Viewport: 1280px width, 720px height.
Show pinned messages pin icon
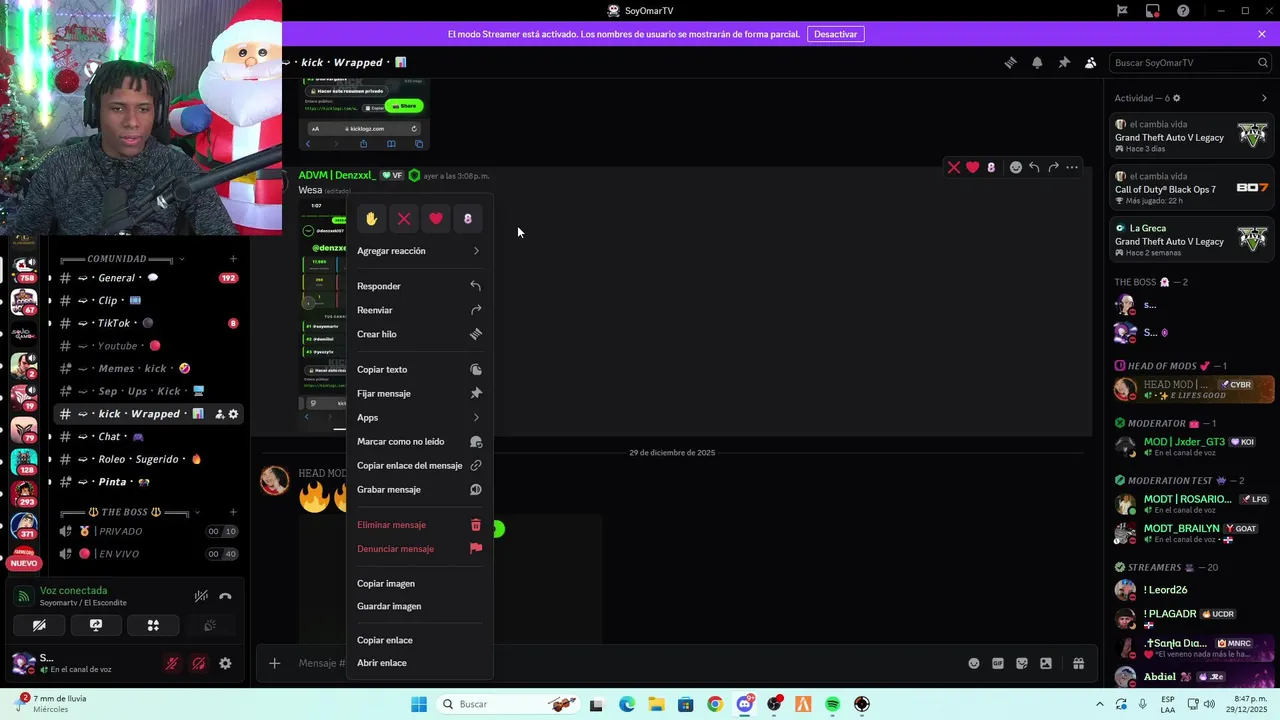coord(1064,62)
